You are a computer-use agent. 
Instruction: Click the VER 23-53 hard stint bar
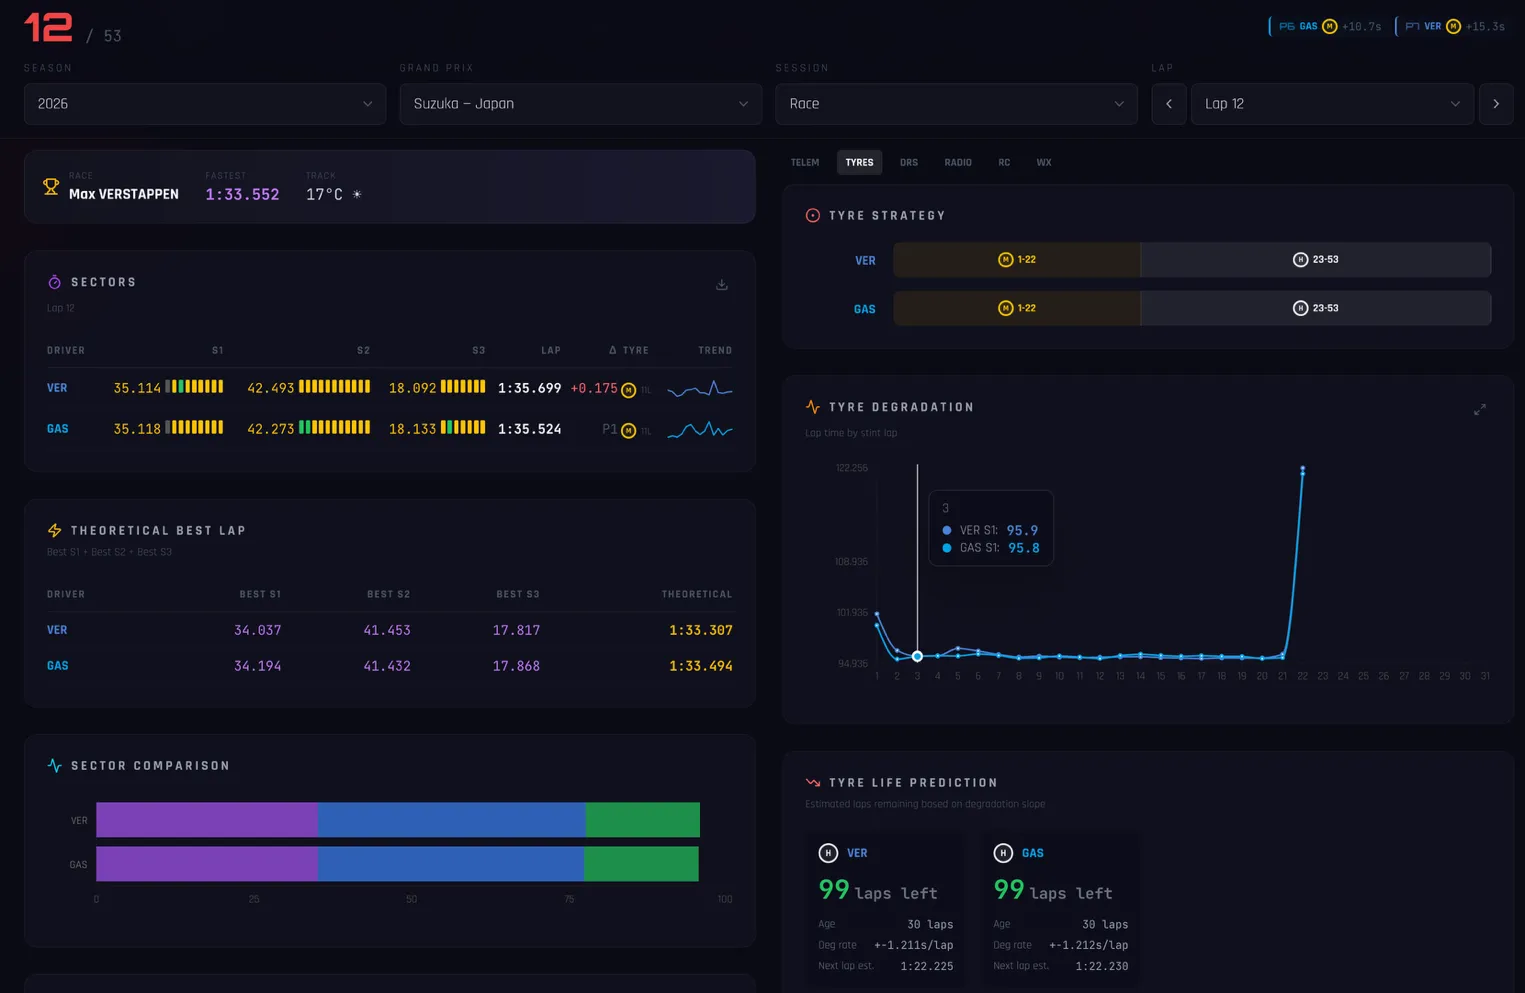click(x=1316, y=260)
